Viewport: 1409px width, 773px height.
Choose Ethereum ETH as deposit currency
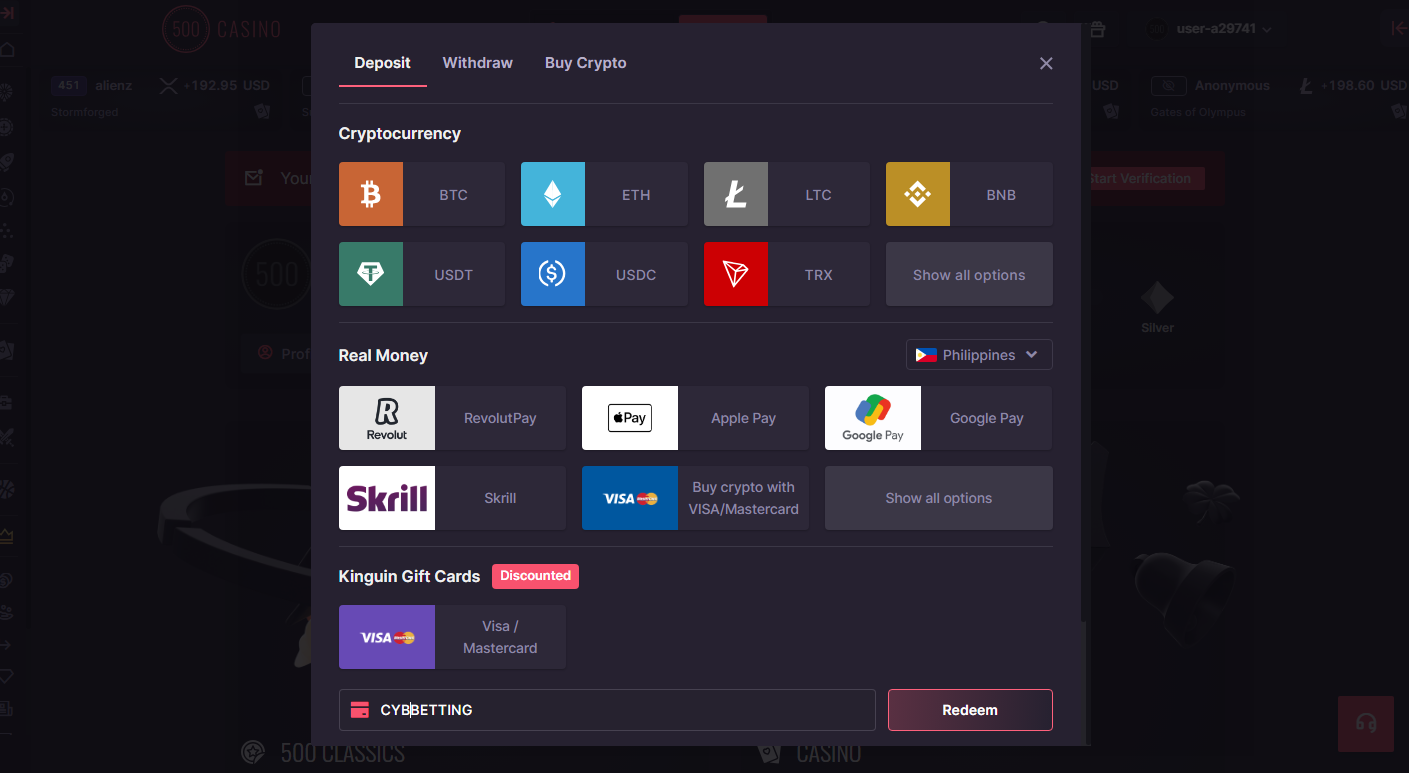pos(603,194)
